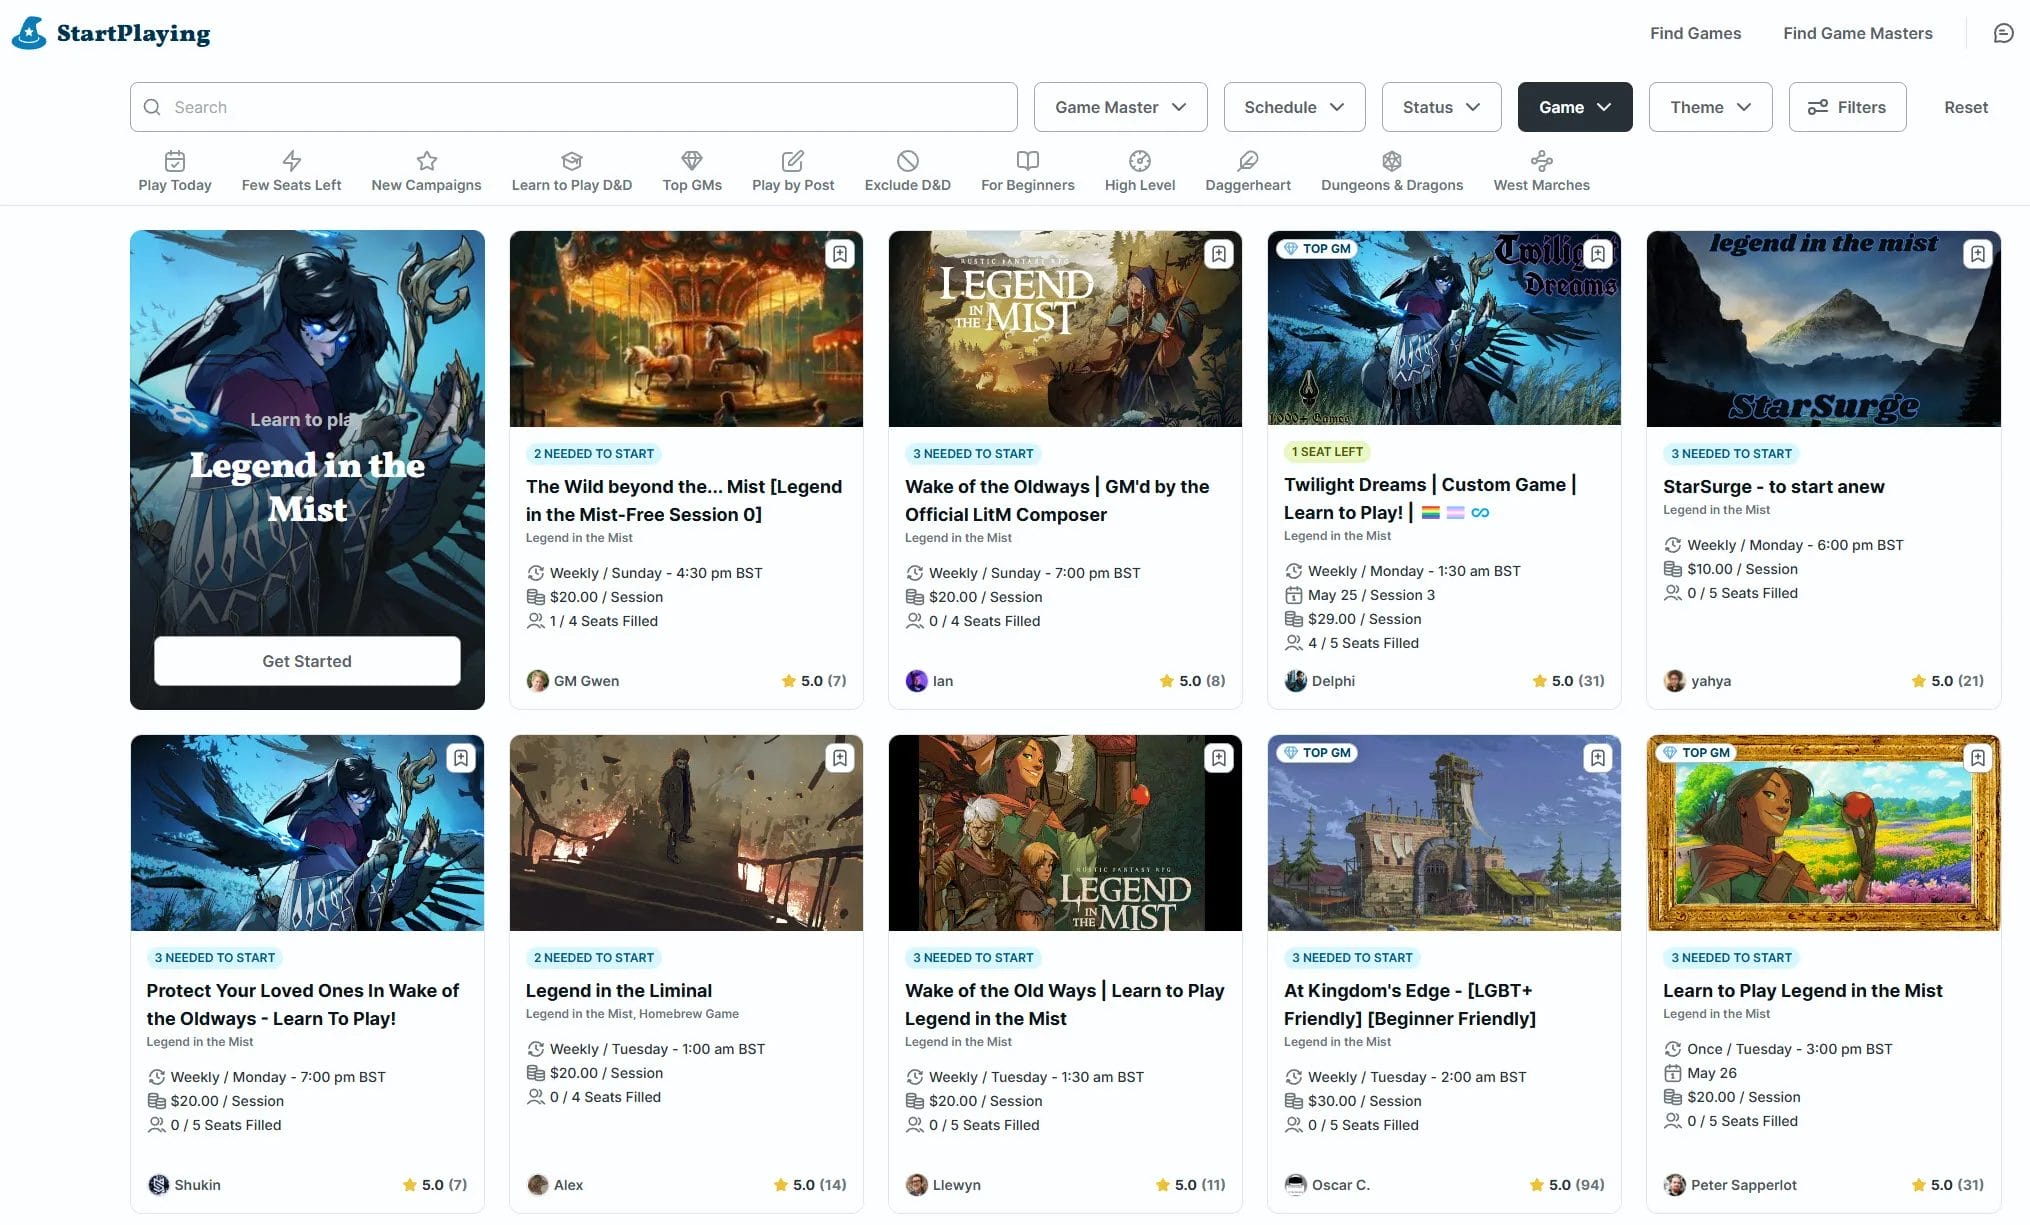Screen dimensions: 2030x1225
Task: View yahya's avatar profile
Action: coord(1675,681)
